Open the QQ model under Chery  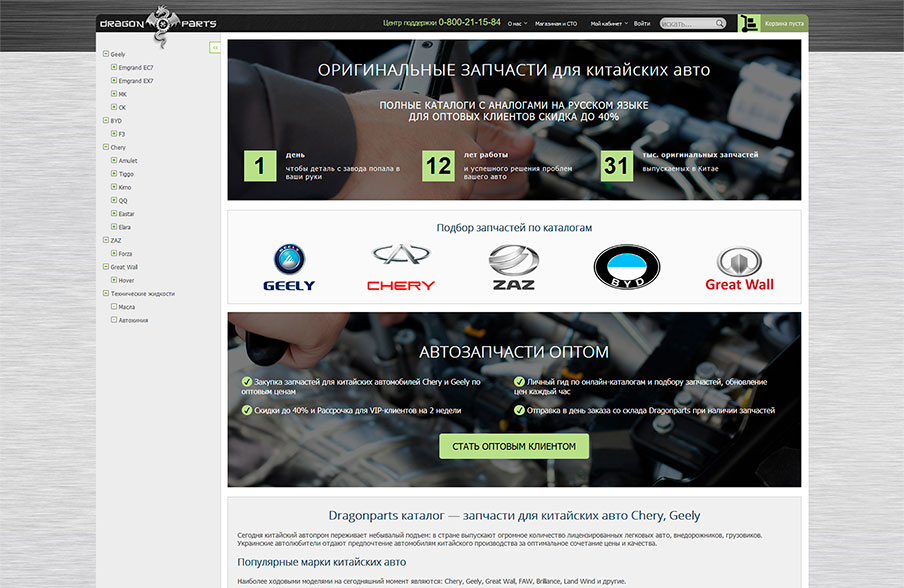tap(123, 201)
